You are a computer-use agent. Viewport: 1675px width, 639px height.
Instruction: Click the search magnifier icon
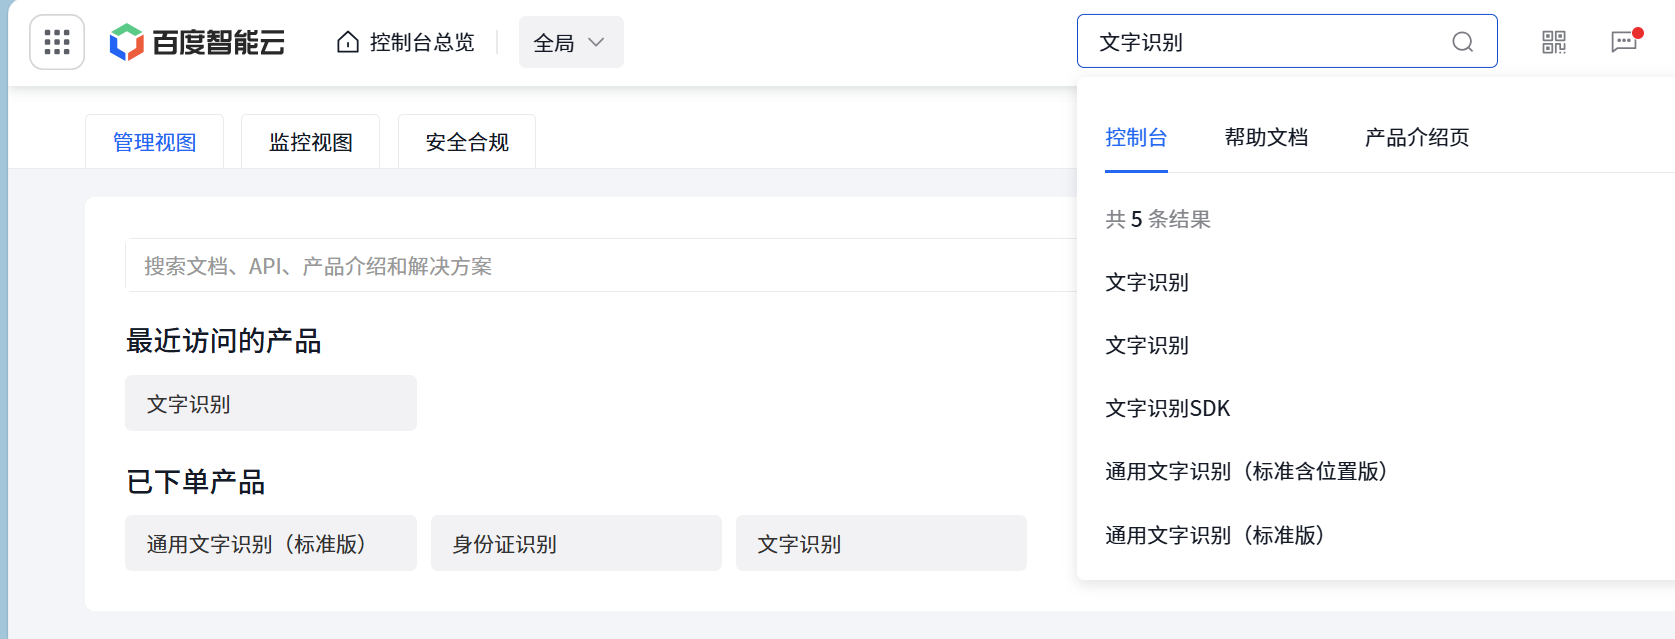[x=1462, y=42]
